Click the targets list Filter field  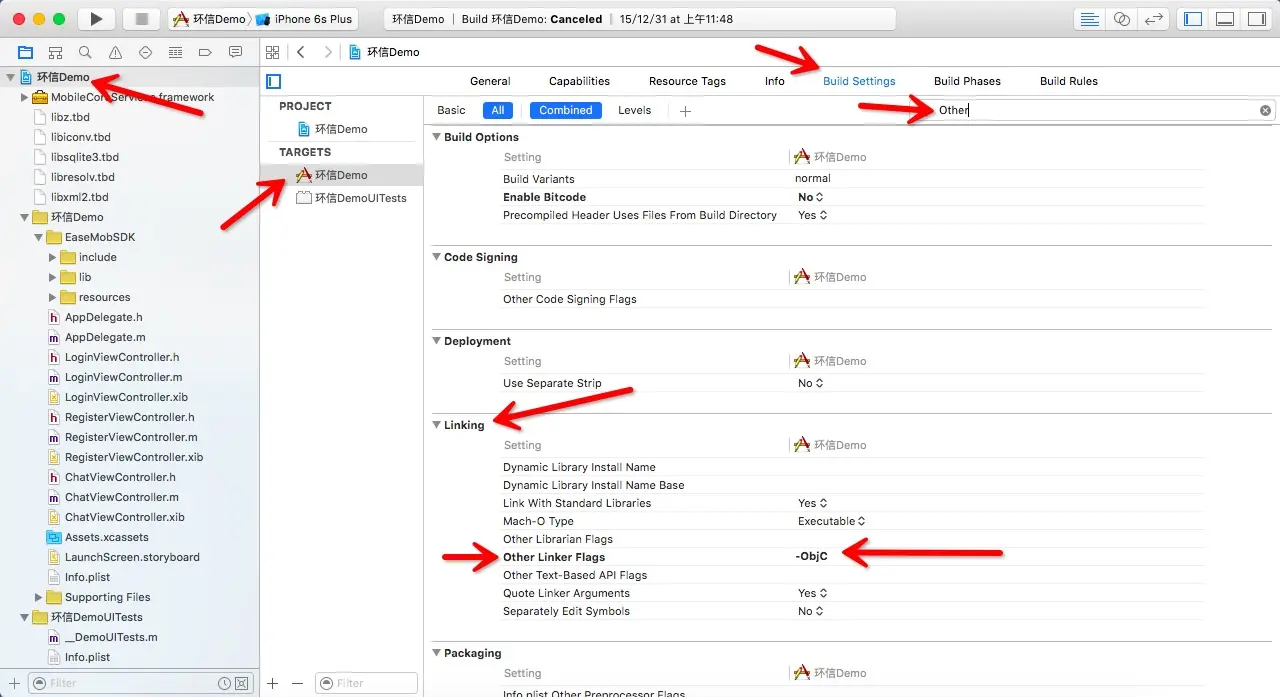pos(366,683)
